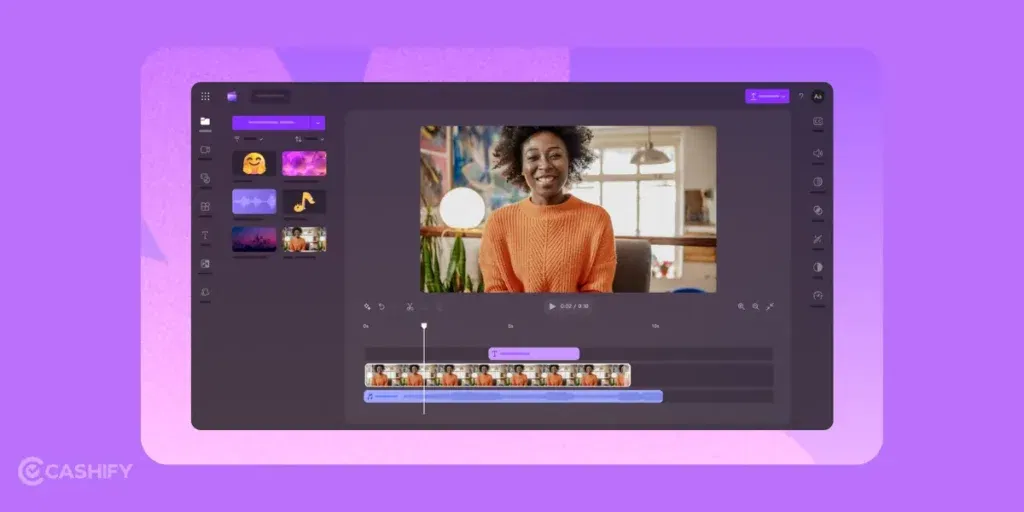Open the app launcher grid icon
The height and width of the screenshot is (512, 1024).
coord(205,97)
